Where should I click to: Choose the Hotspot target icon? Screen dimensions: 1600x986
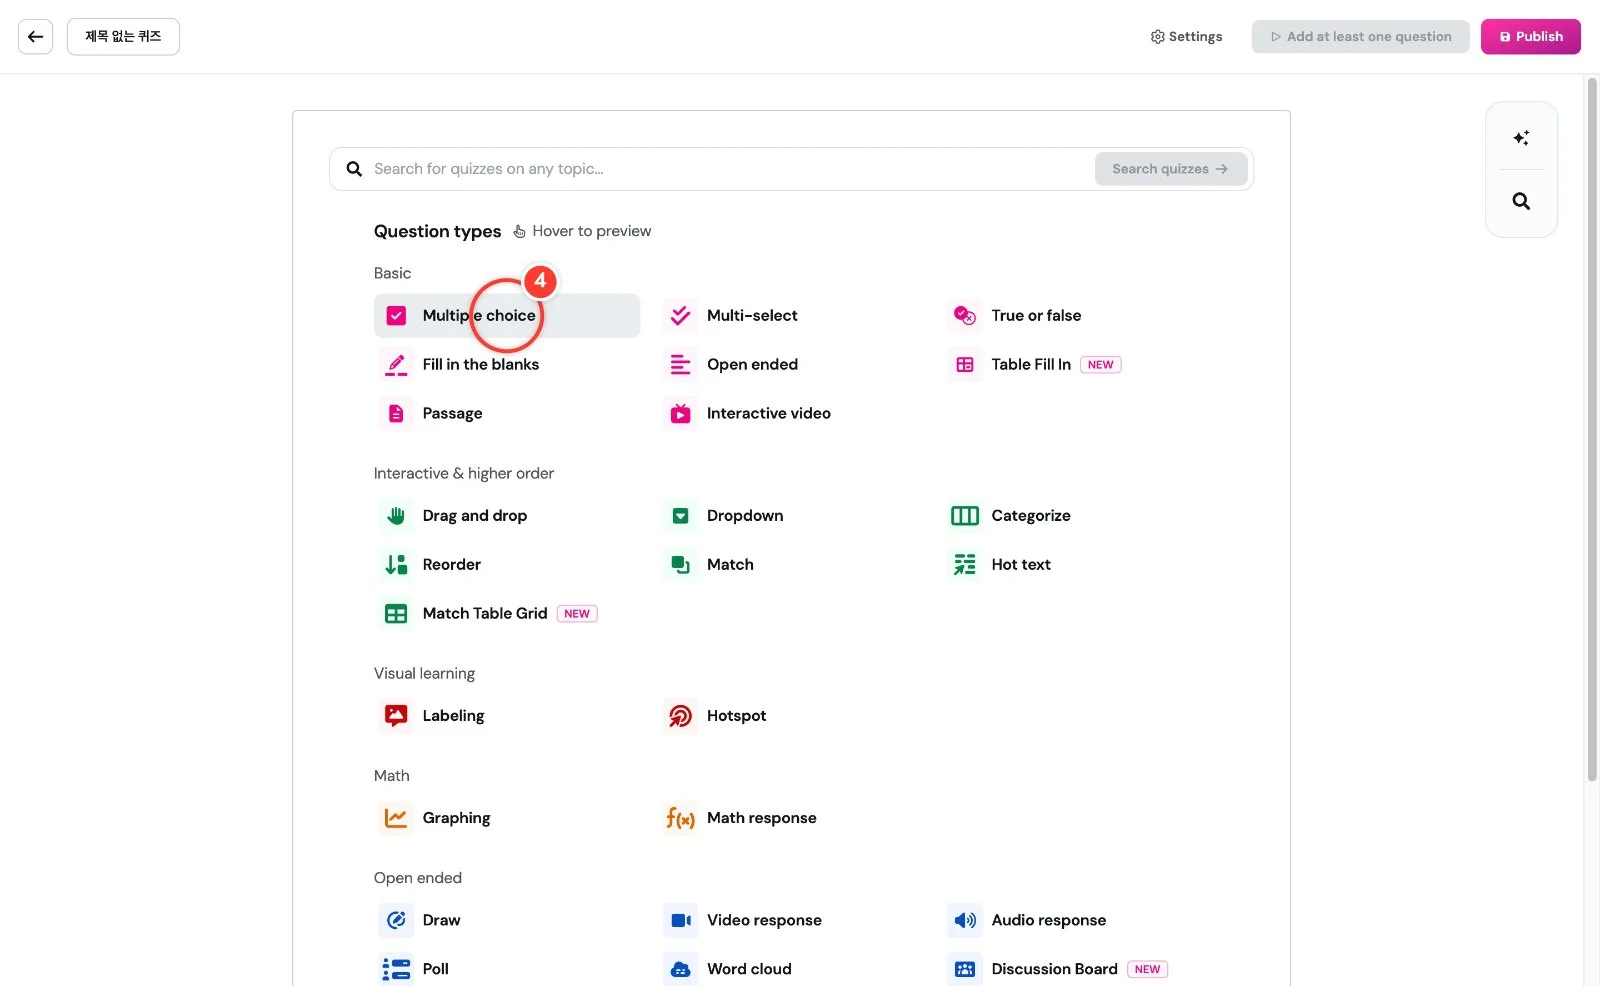pos(680,716)
